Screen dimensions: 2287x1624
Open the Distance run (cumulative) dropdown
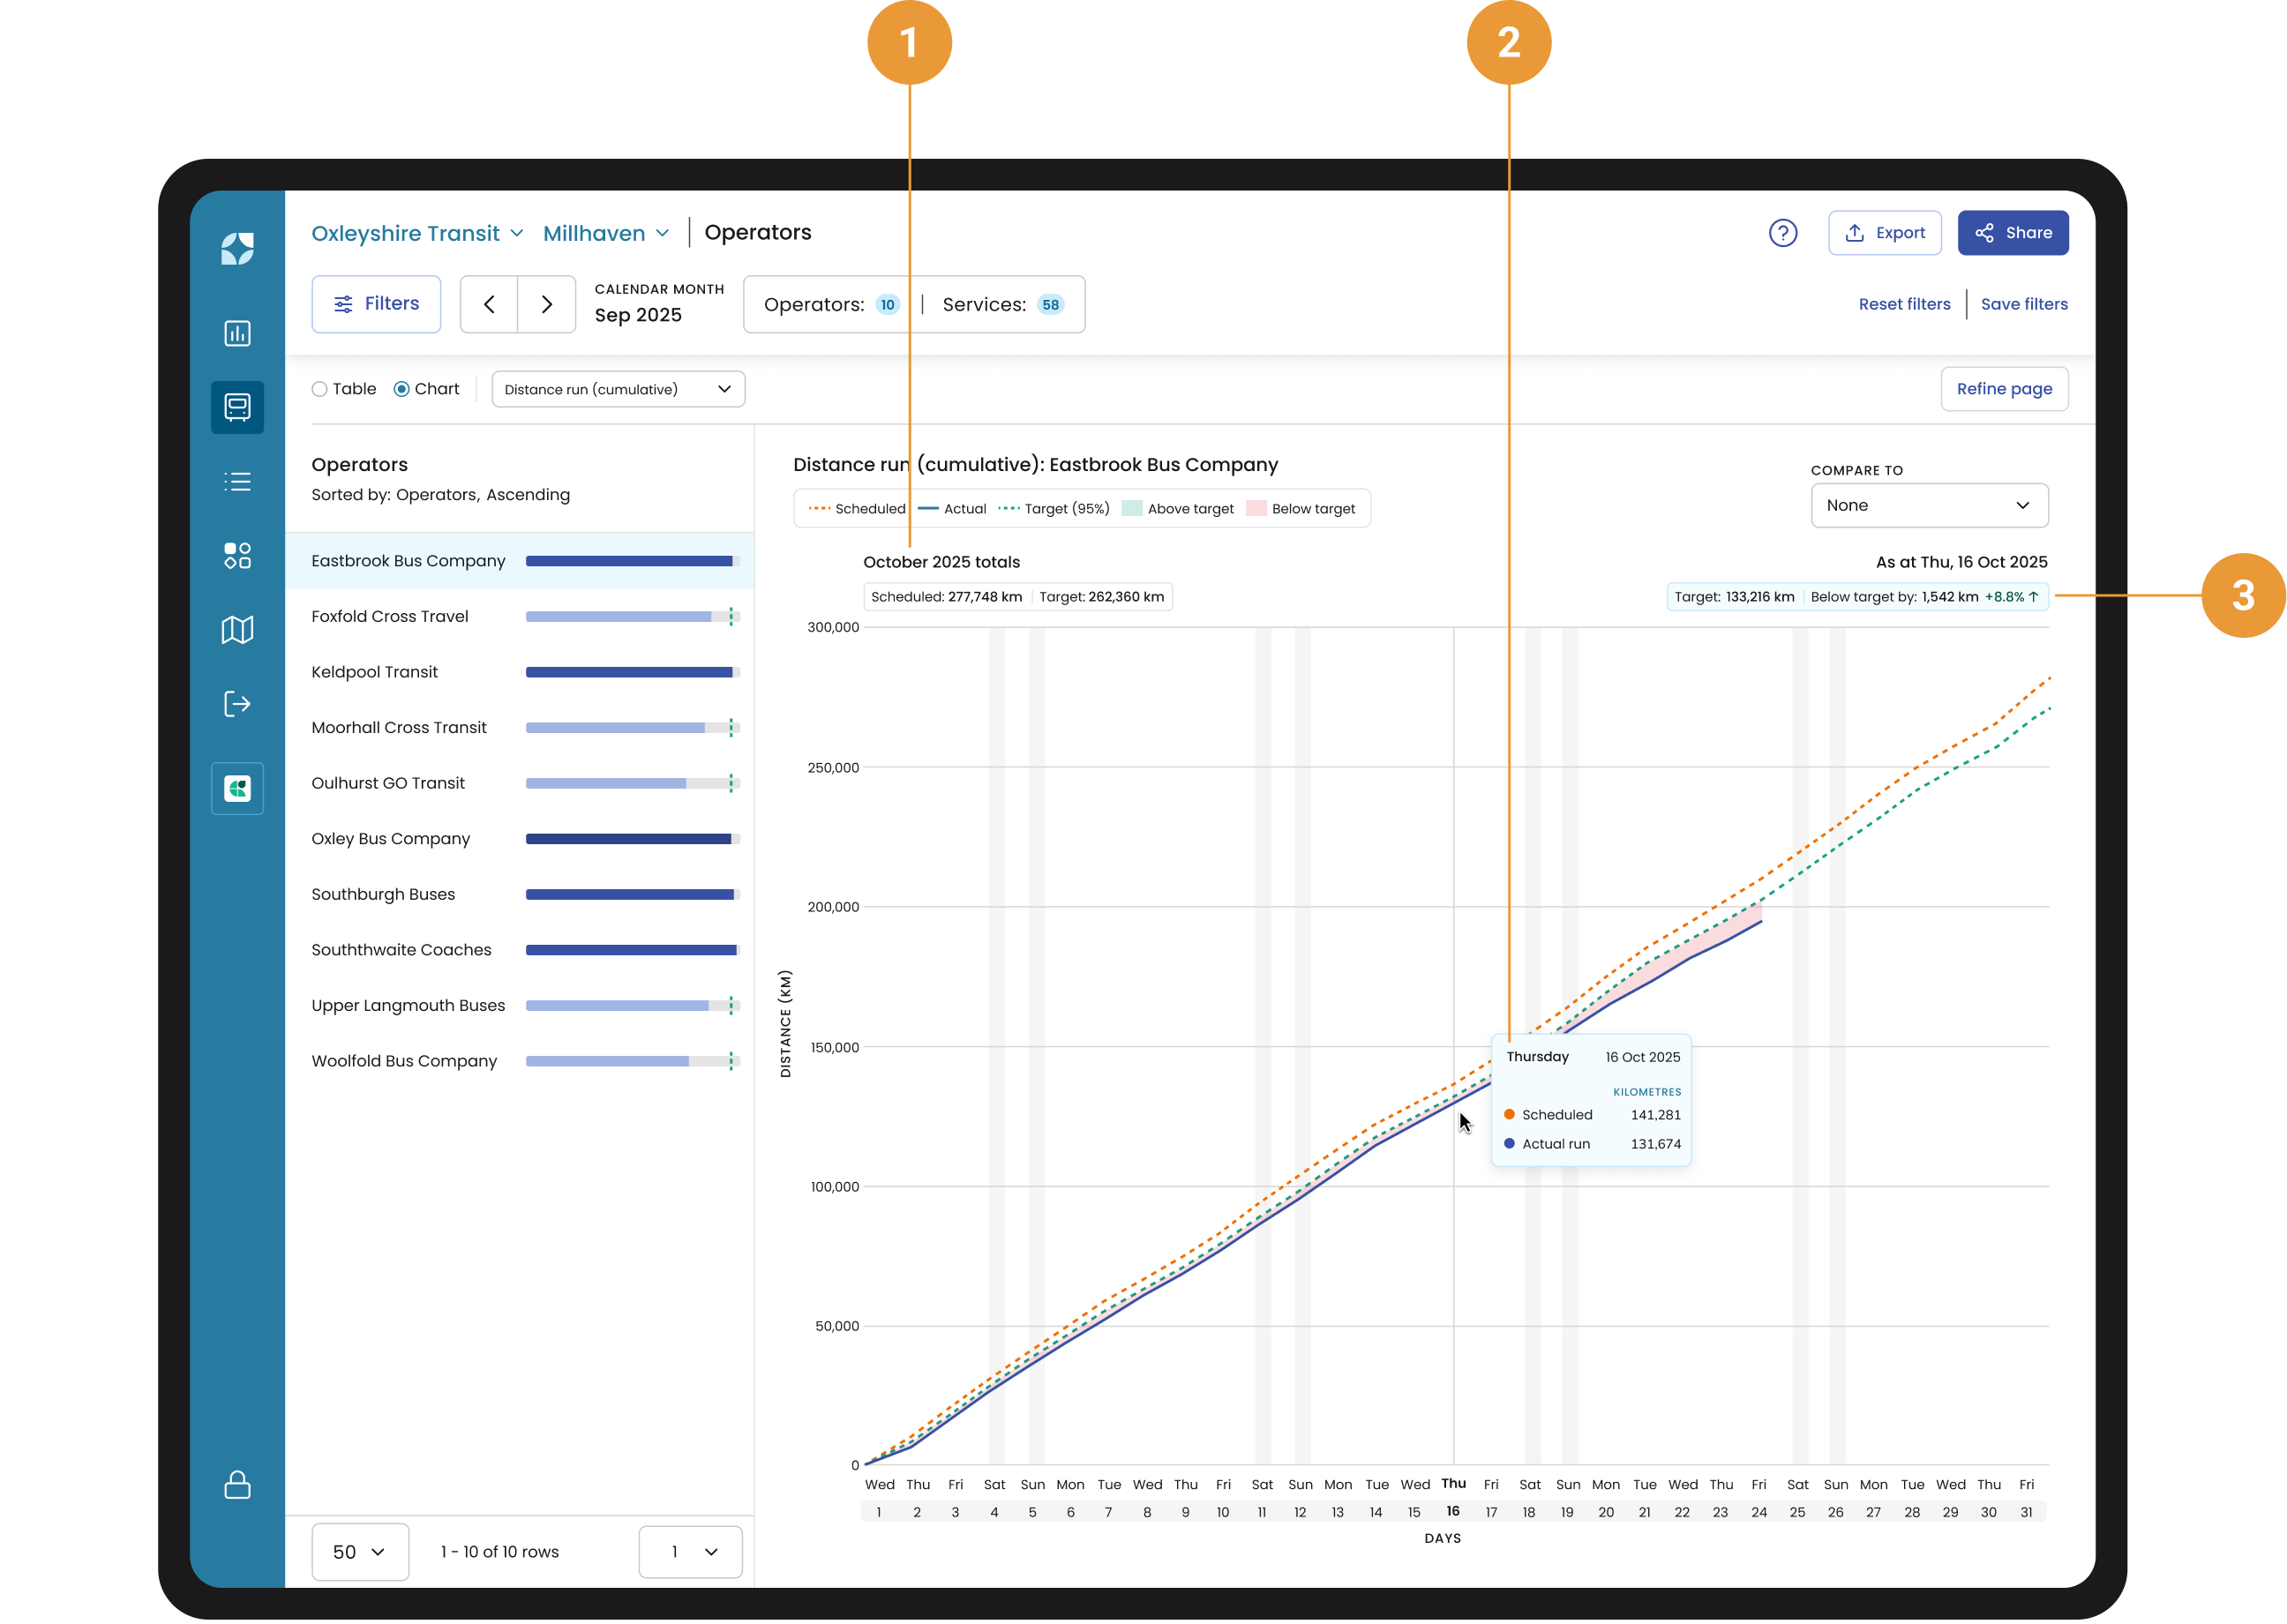(x=618, y=389)
